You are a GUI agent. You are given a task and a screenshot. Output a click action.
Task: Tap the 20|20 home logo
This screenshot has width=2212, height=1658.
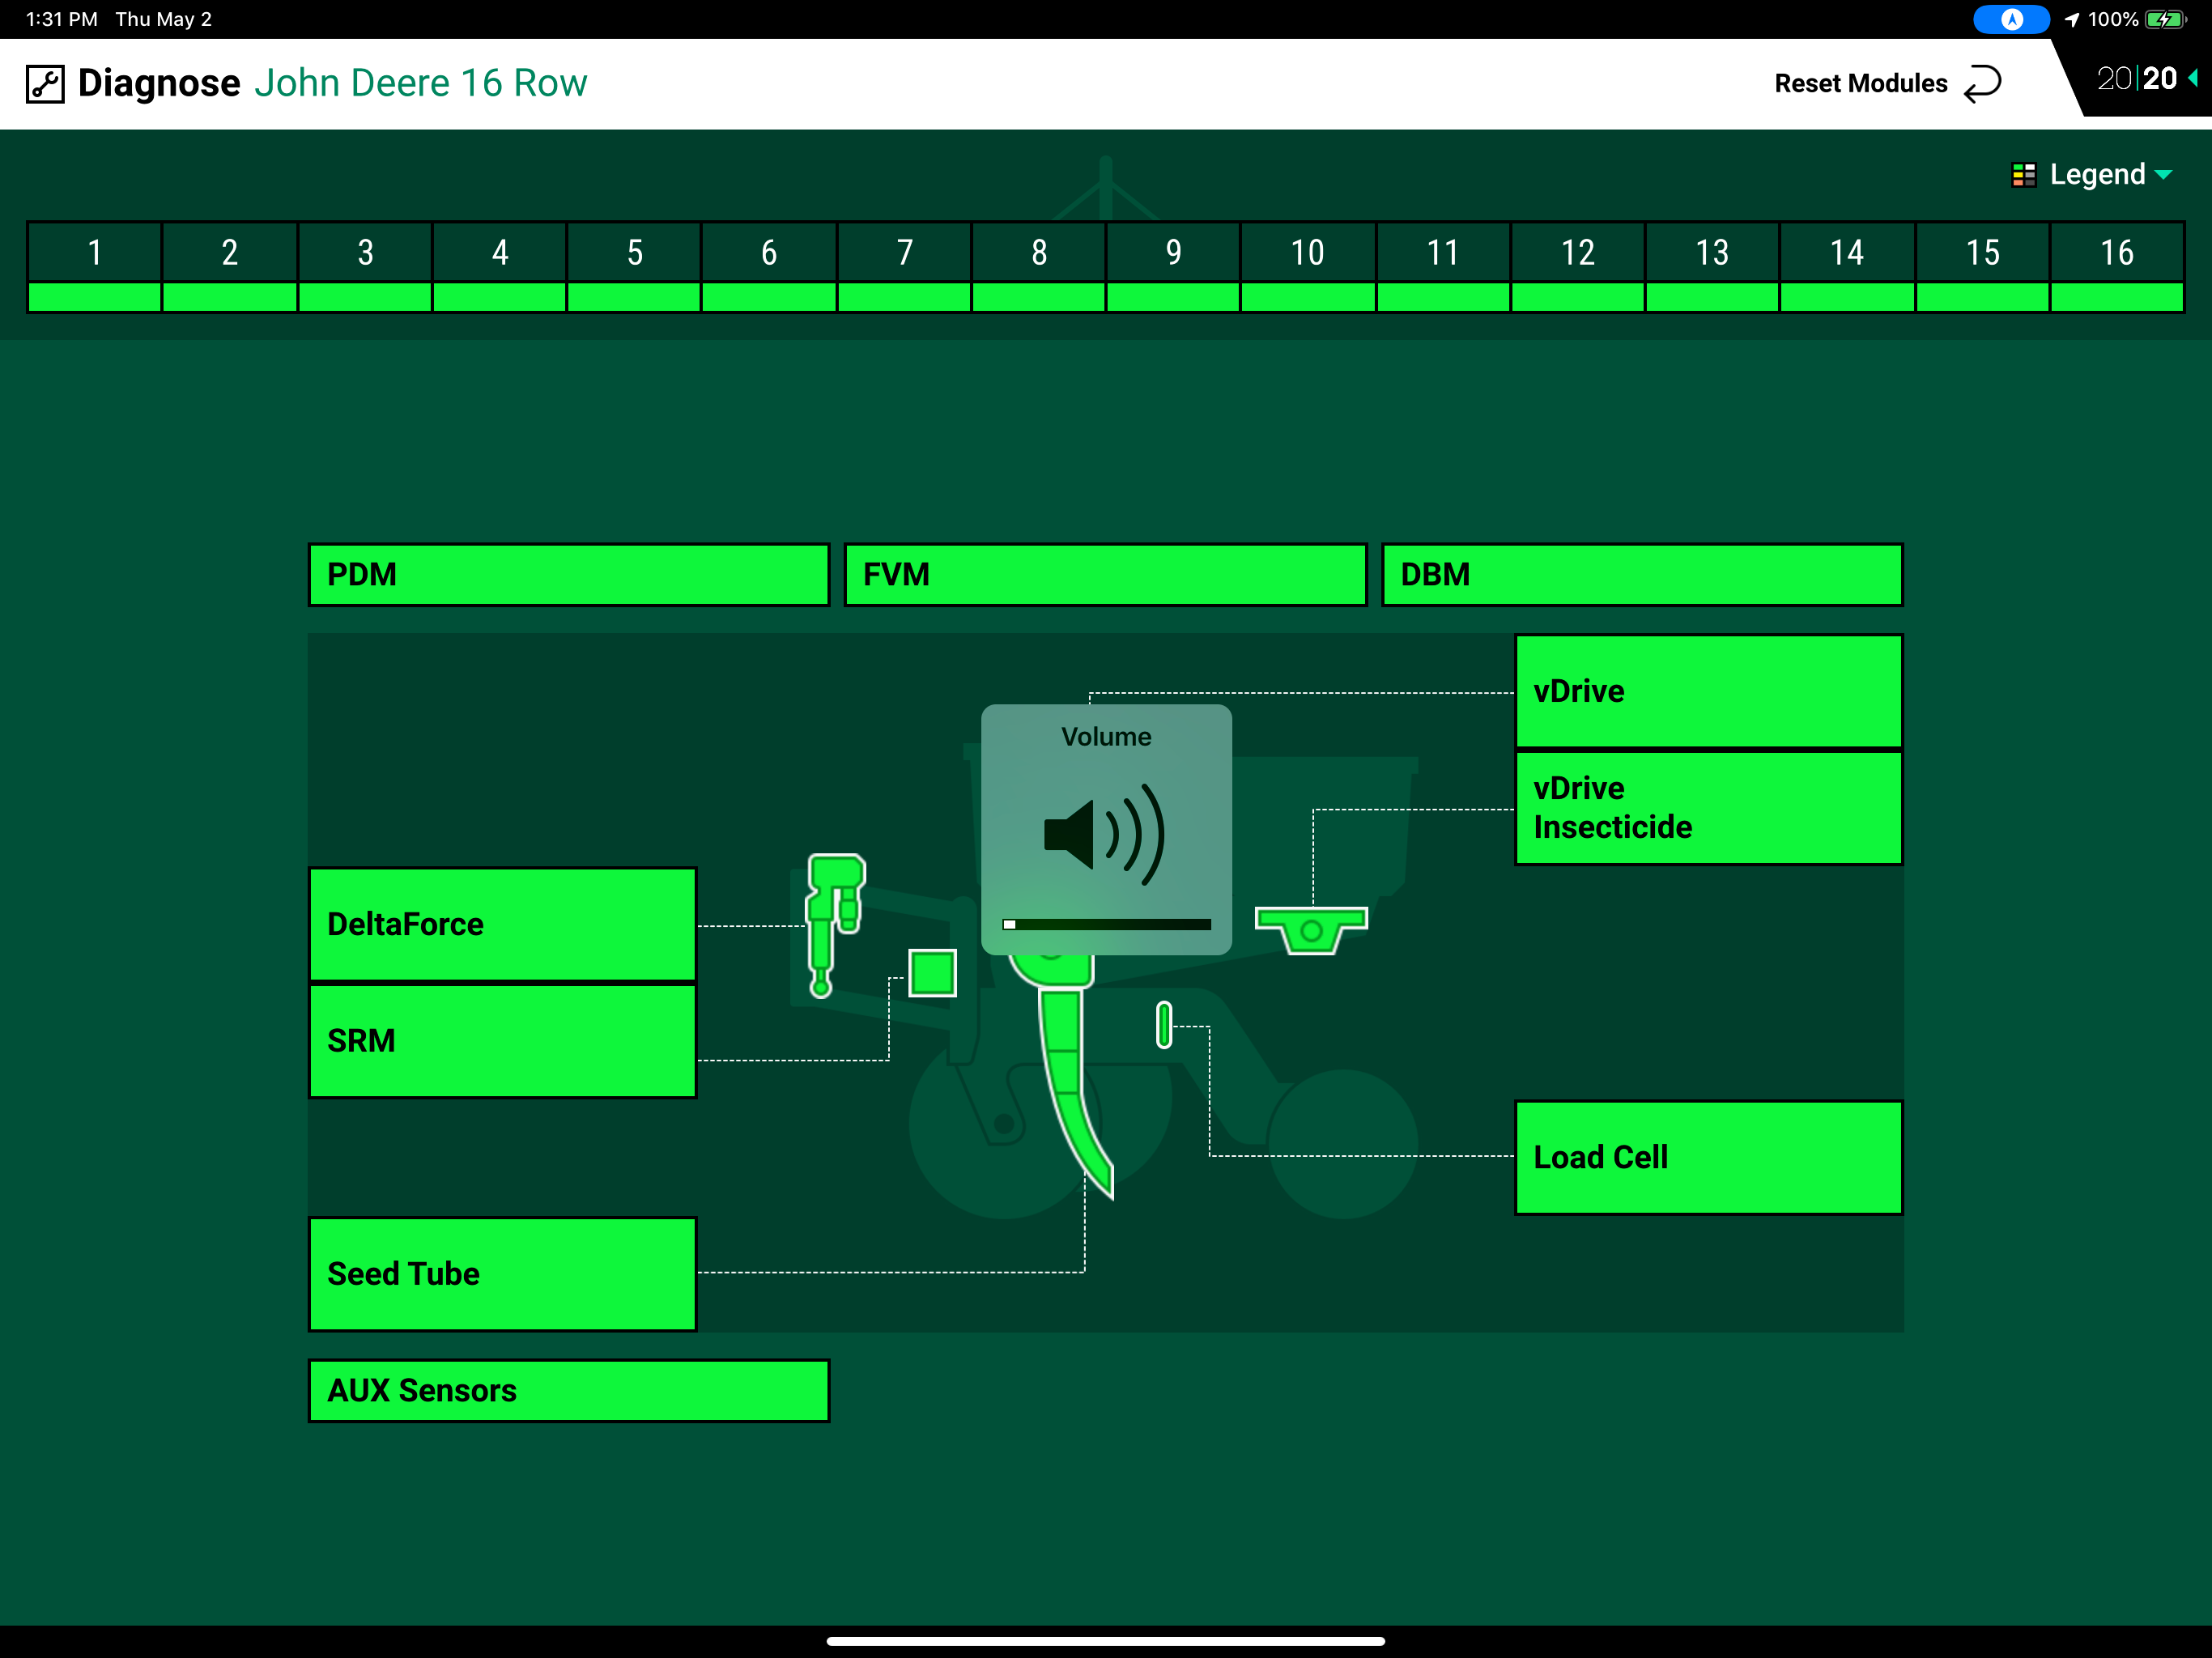2137,78
